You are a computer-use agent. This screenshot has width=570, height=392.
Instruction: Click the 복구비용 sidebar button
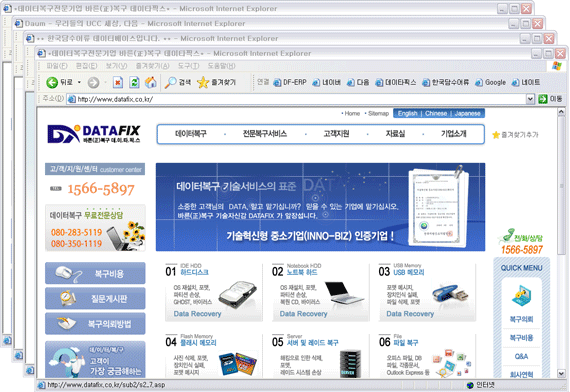[95, 273]
